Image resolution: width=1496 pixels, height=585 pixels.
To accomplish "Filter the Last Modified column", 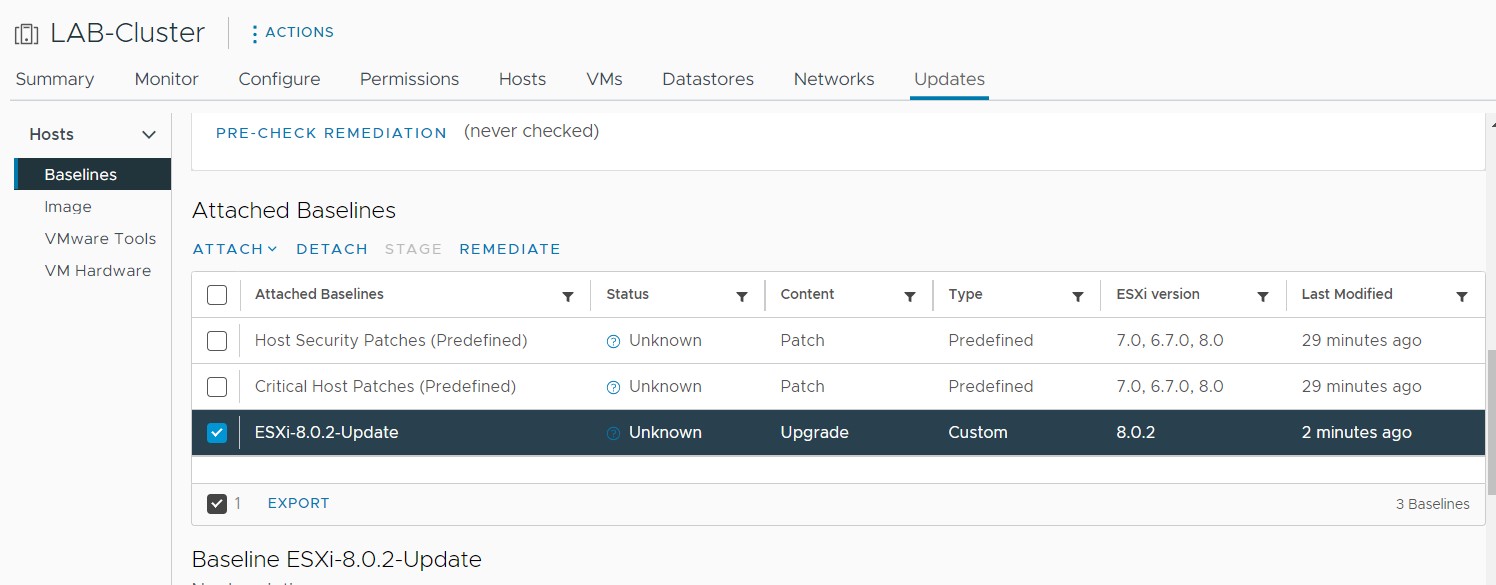I will pos(1462,296).
